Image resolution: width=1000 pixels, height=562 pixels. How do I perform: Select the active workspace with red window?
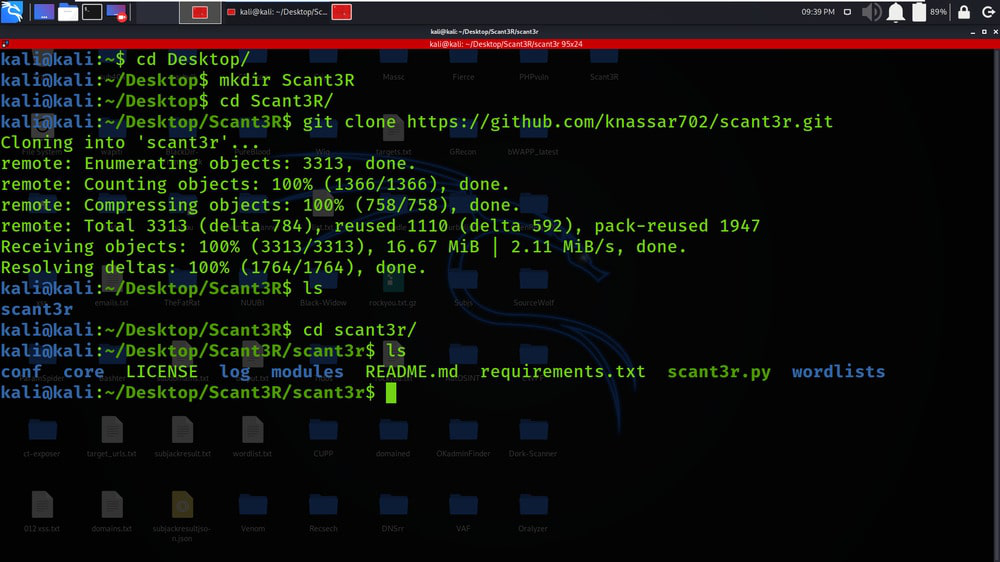[x=200, y=12]
